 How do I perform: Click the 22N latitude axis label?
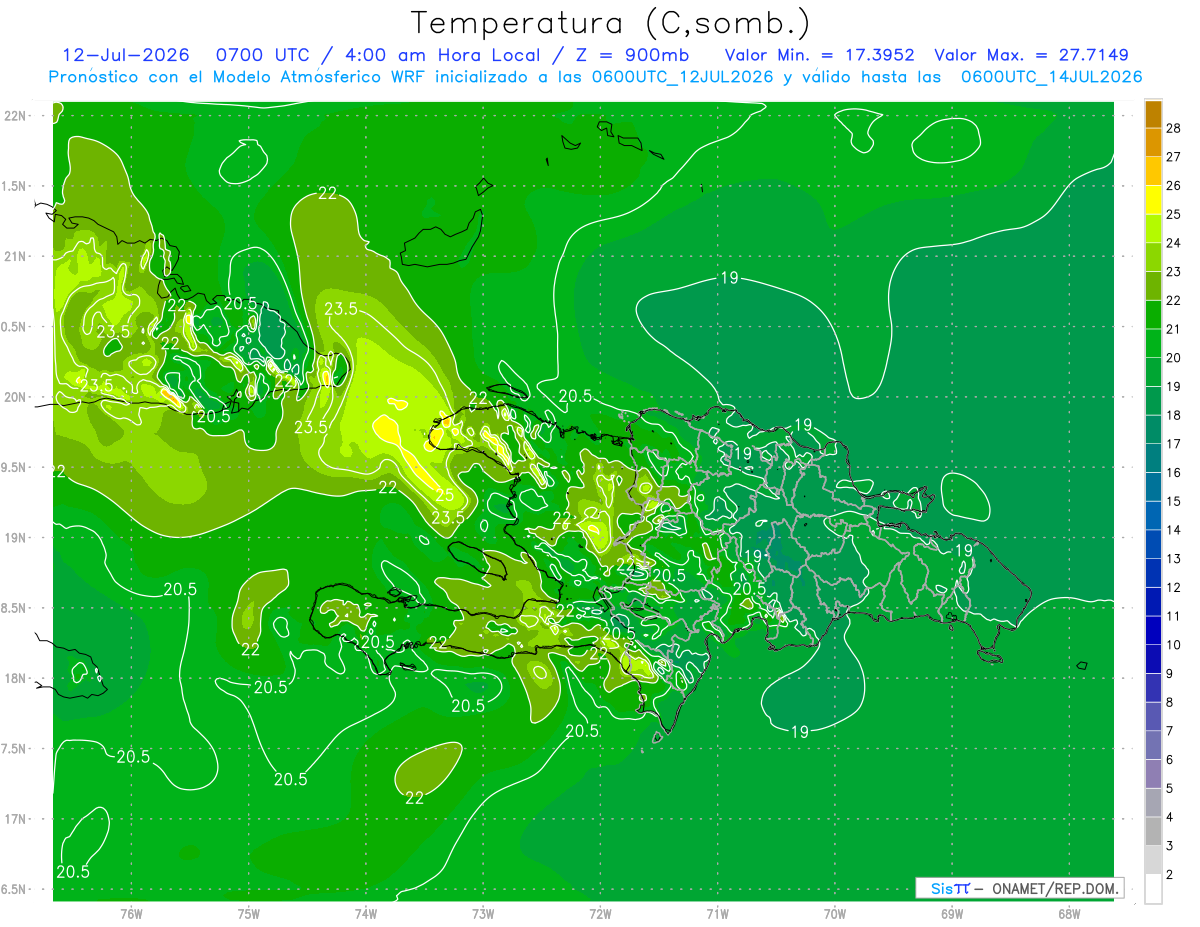[15, 116]
